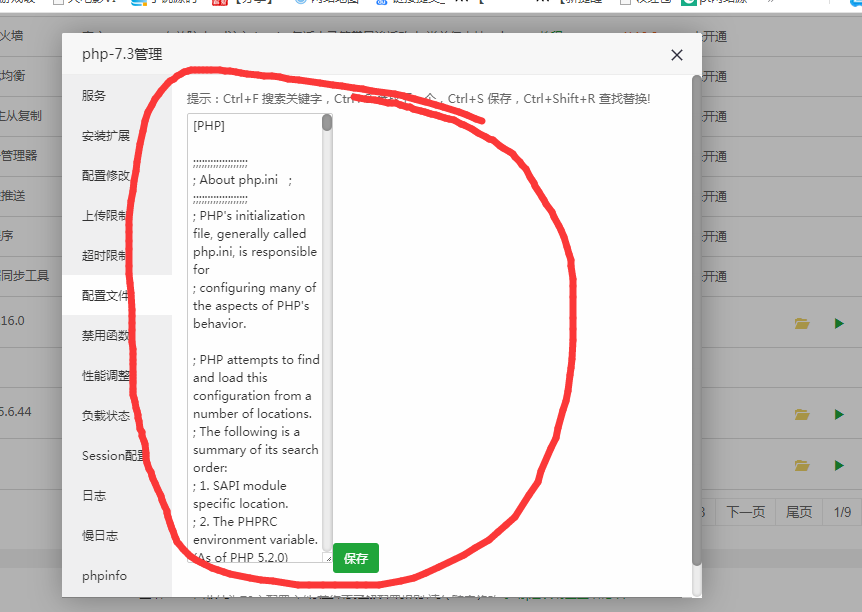Click green start arrow on 5.6.44 row
Screen dimensions: 862x612
coord(839,414)
